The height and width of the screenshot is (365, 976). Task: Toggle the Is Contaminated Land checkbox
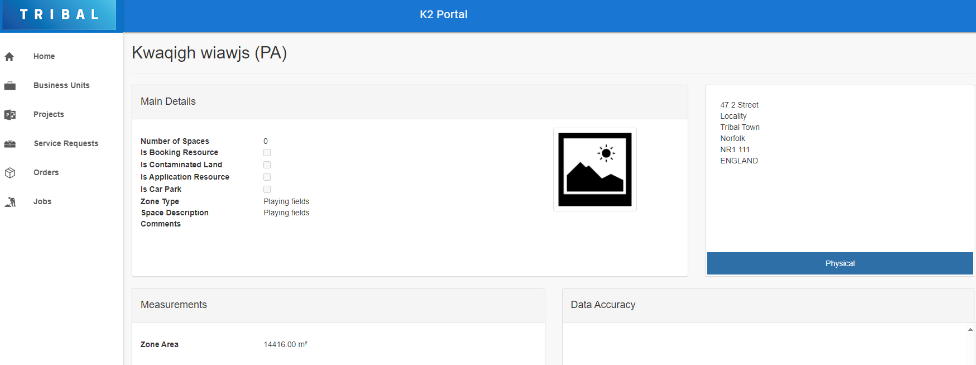tap(267, 165)
